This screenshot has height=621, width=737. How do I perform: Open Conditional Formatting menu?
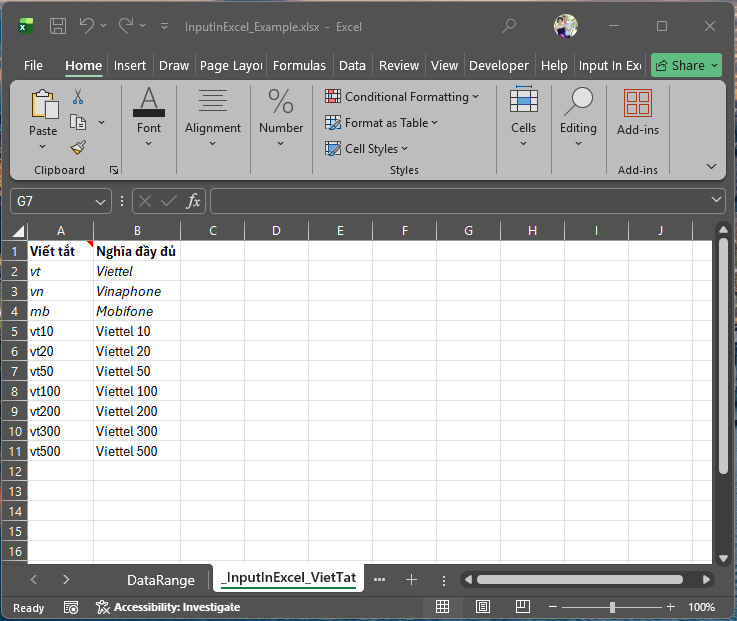pyautogui.click(x=402, y=97)
